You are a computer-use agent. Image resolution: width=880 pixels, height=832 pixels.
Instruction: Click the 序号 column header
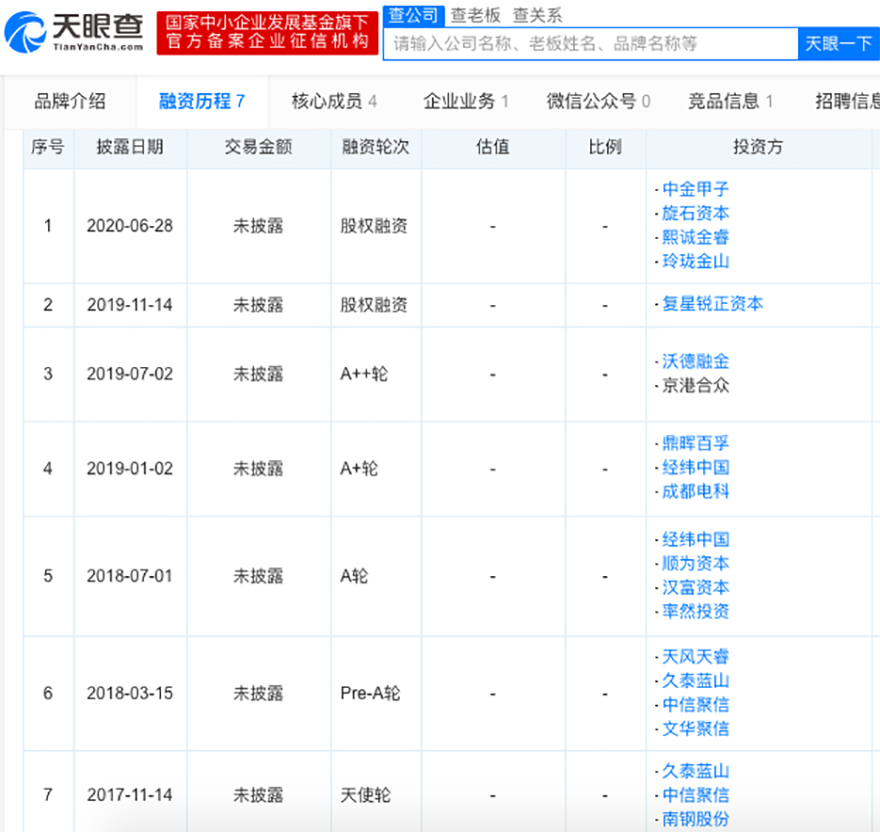pos(48,147)
